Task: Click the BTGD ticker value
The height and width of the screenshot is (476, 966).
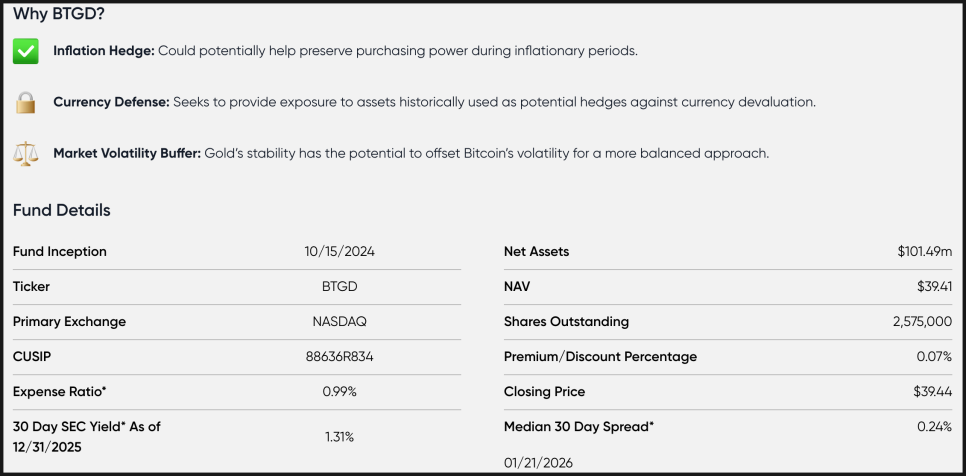Action: coord(340,287)
